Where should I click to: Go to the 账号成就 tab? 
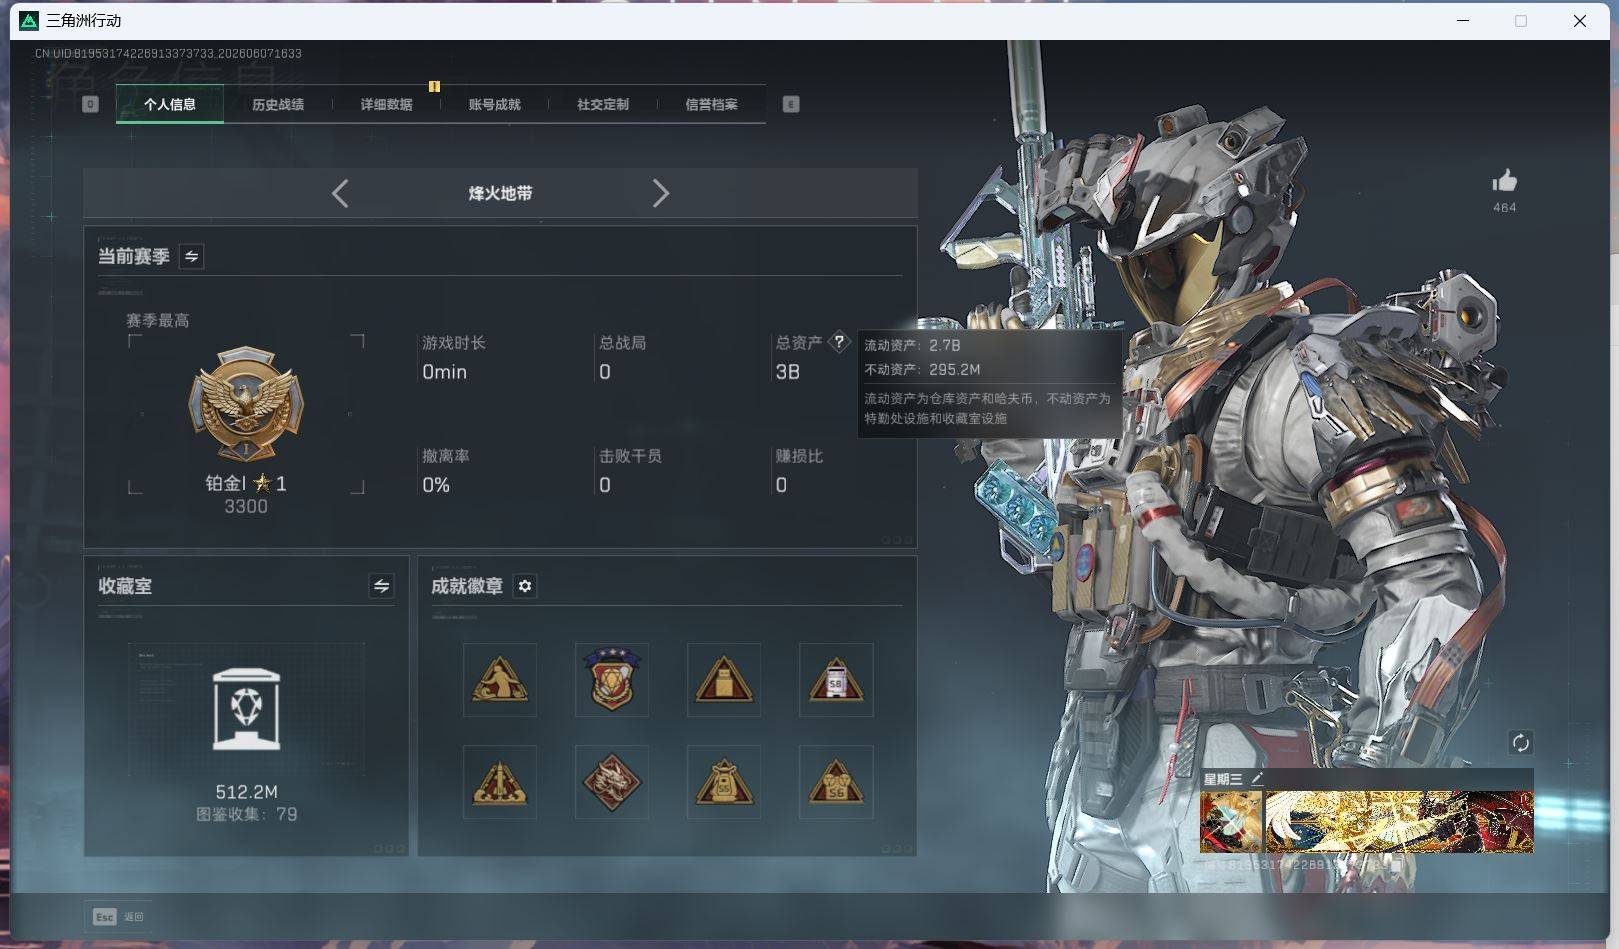494,104
